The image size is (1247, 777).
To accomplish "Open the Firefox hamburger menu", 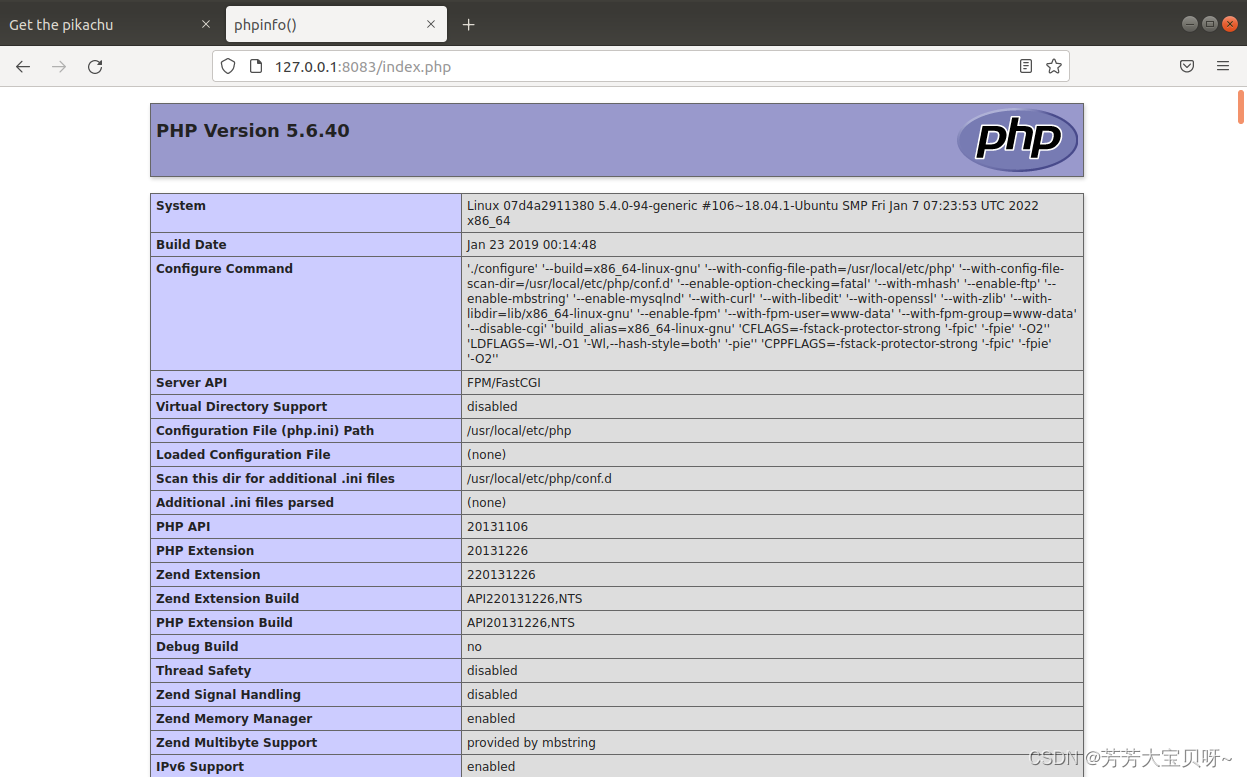I will tap(1223, 67).
